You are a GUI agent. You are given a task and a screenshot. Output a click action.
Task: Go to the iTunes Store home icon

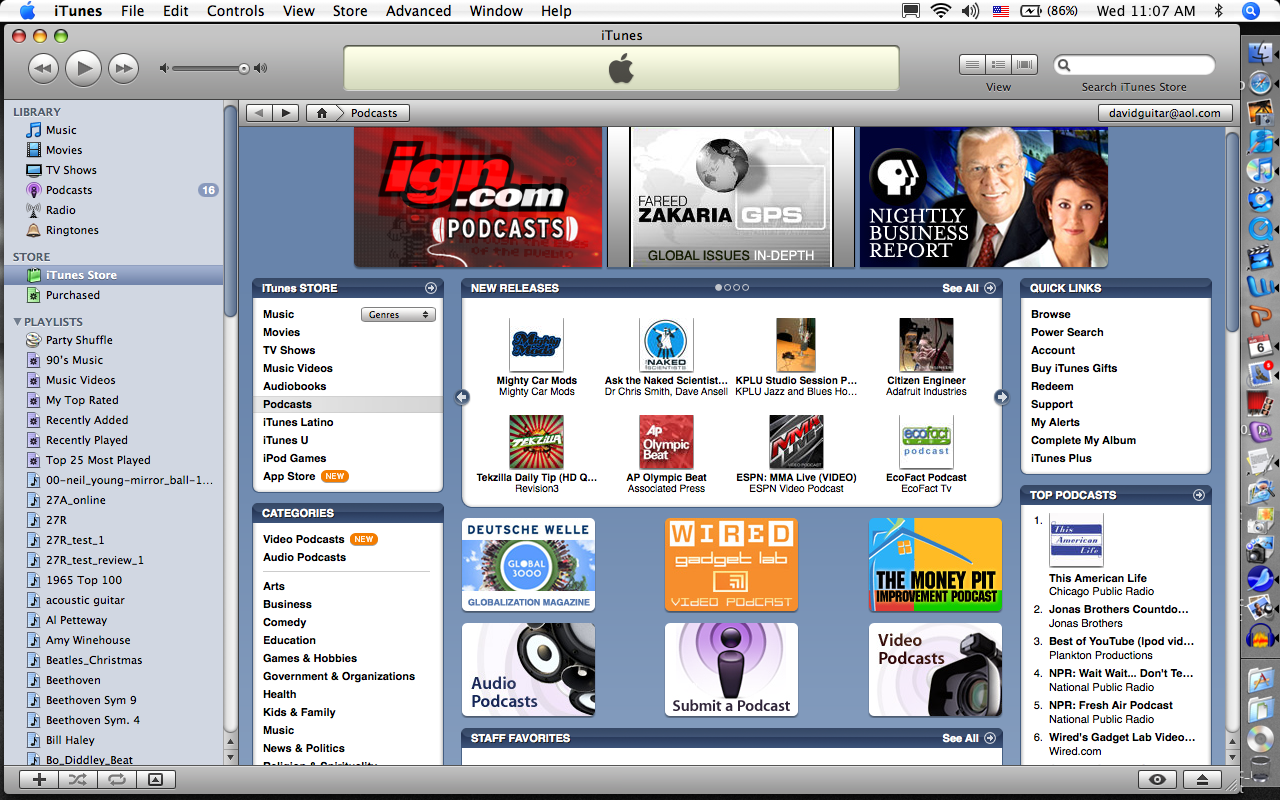(321, 113)
